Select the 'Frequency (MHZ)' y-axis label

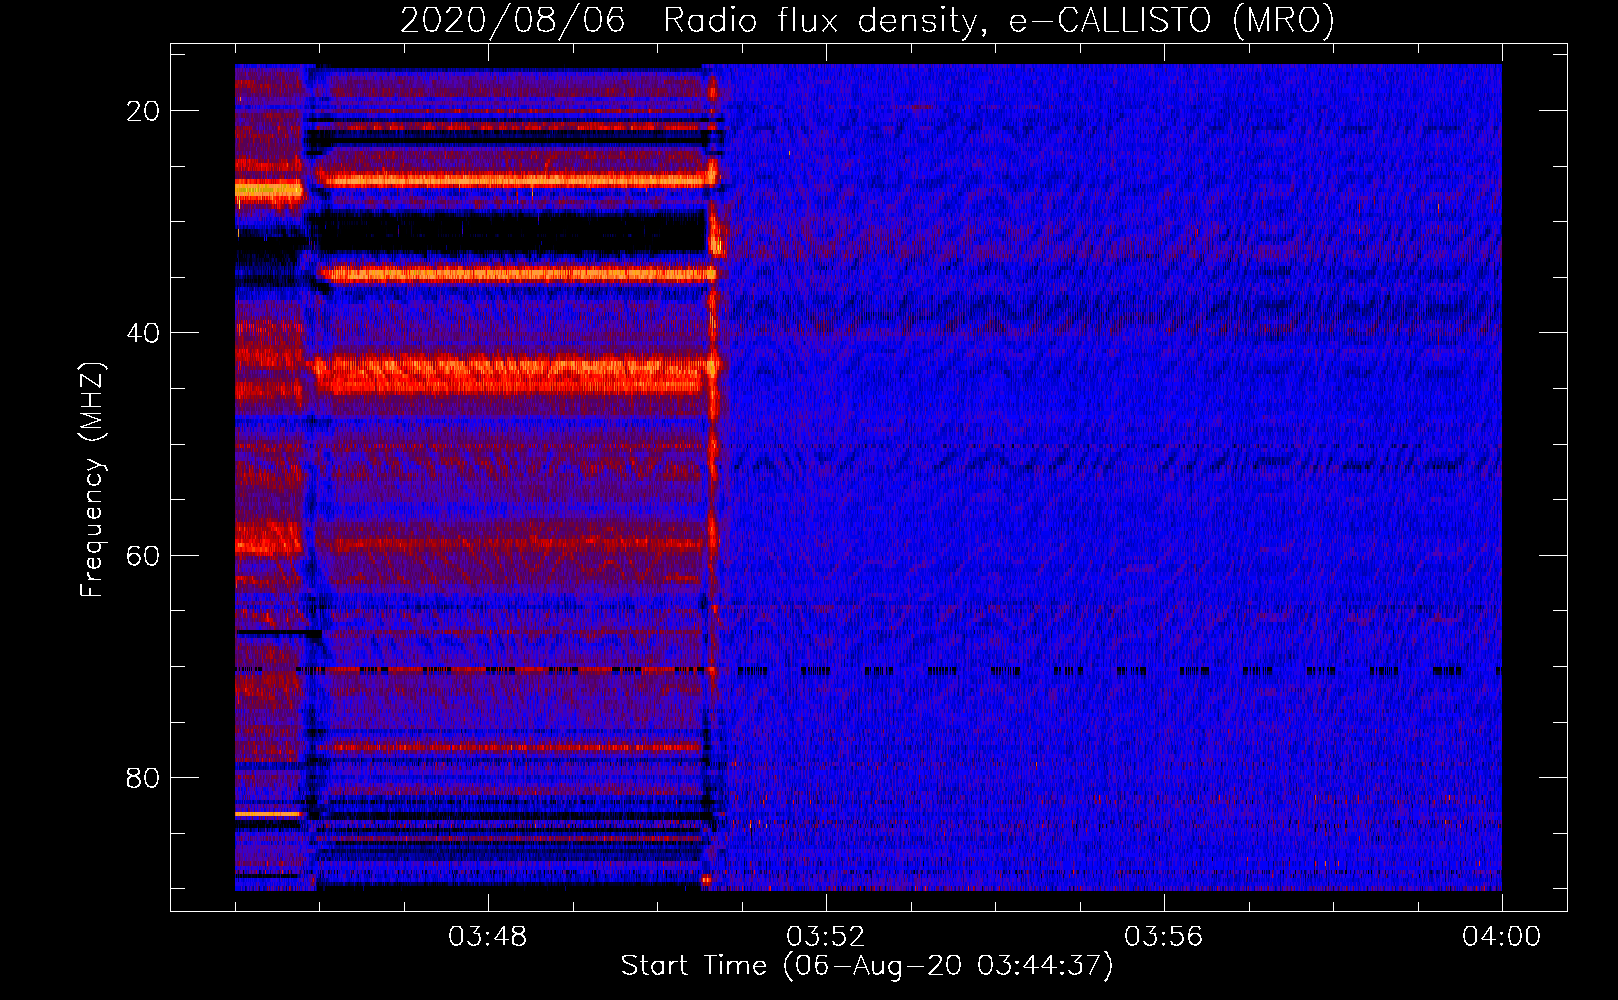pos(92,480)
